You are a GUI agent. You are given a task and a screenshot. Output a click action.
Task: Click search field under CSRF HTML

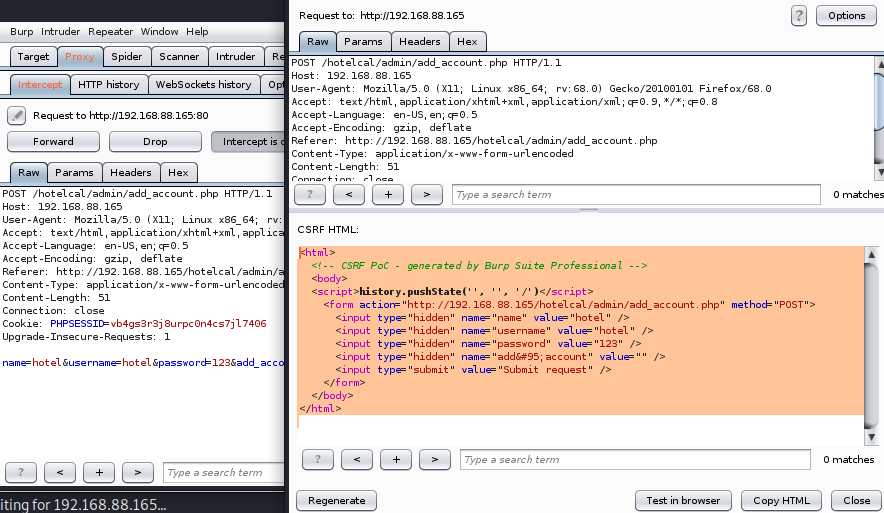click(635, 459)
